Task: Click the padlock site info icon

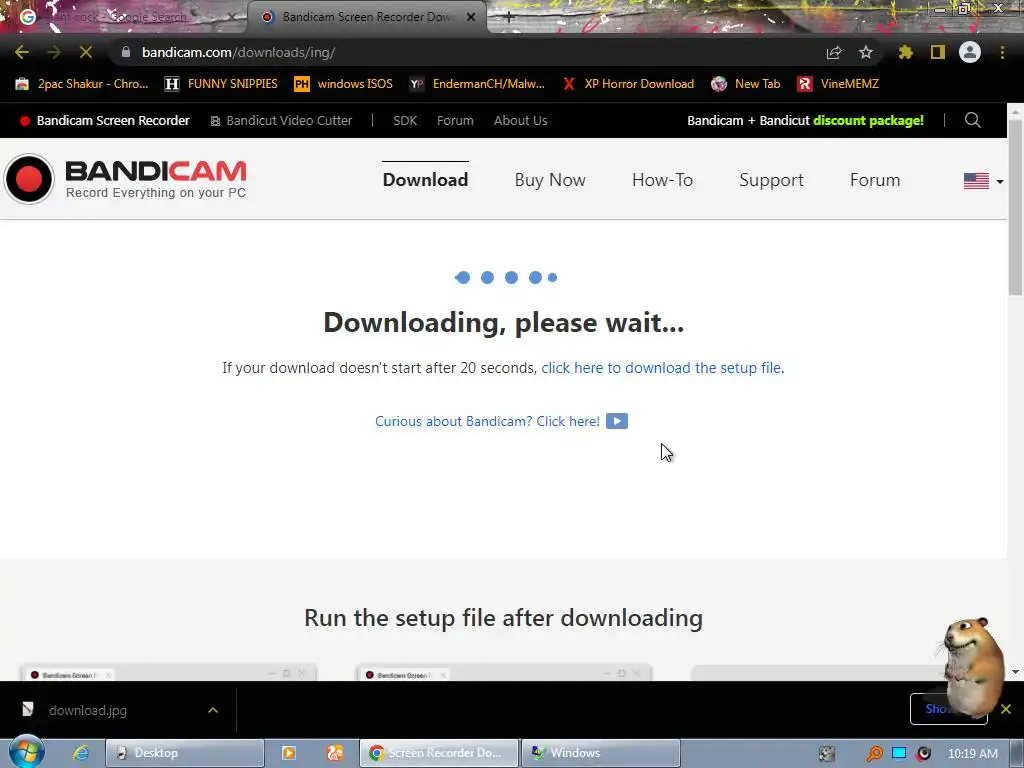Action: [126, 52]
